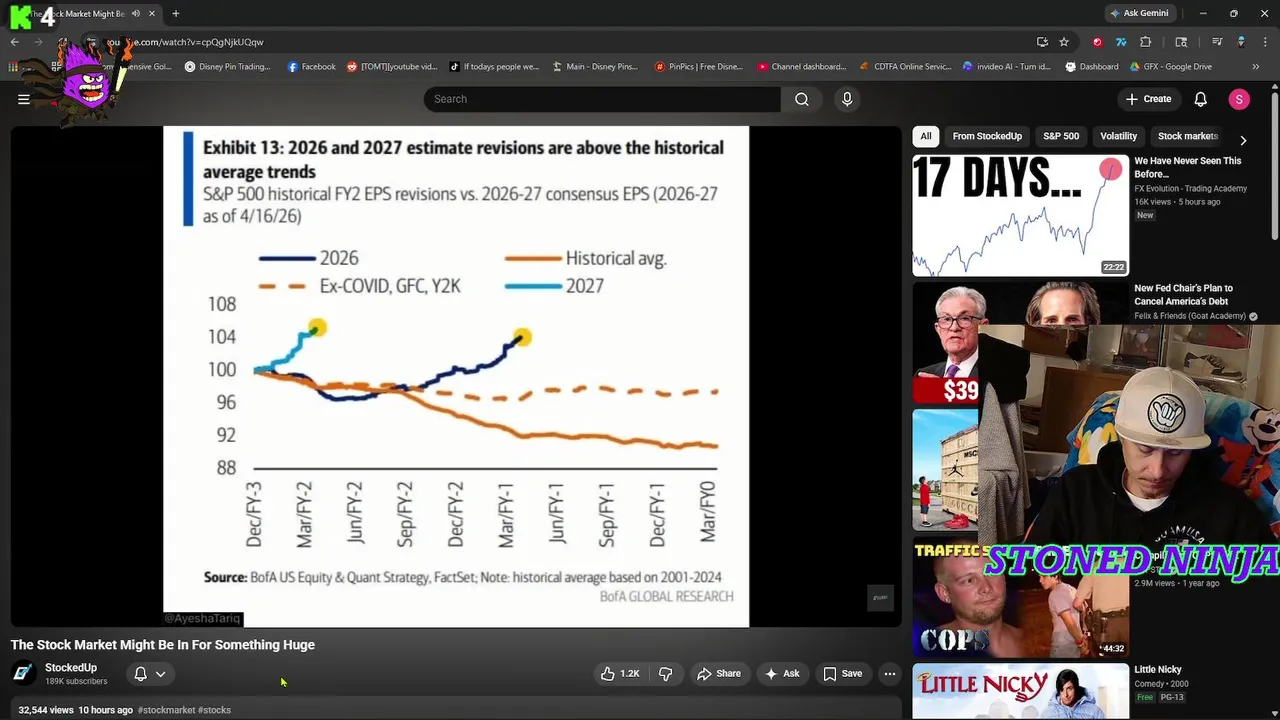The image size is (1280, 720).
Task: Click the Chrome media controls icon
Action: point(1217,42)
